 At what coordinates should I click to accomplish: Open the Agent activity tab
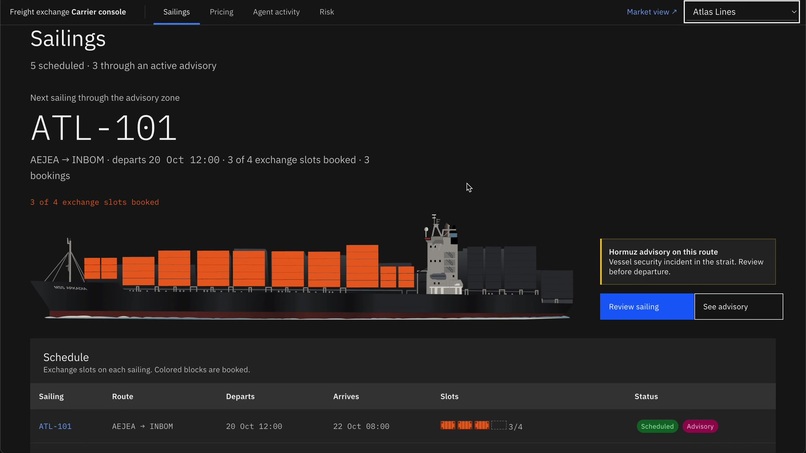pyautogui.click(x=276, y=12)
